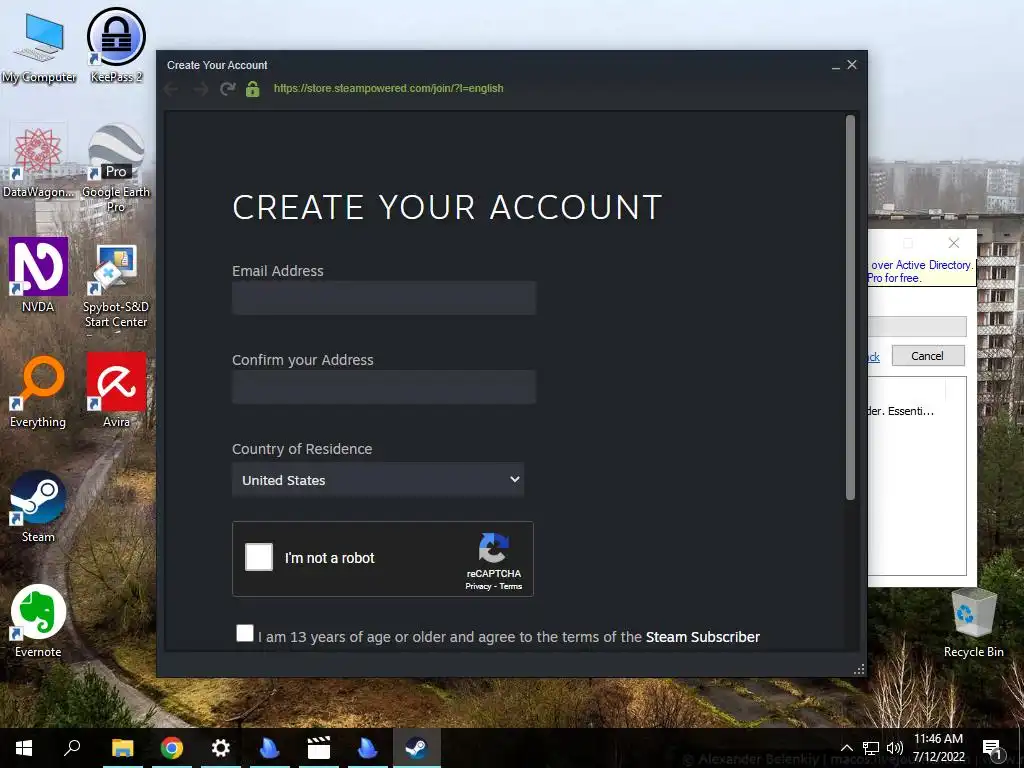Tick the 13 years of age agreement checkbox
The width and height of the screenshot is (1024, 768).
[x=245, y=633]
